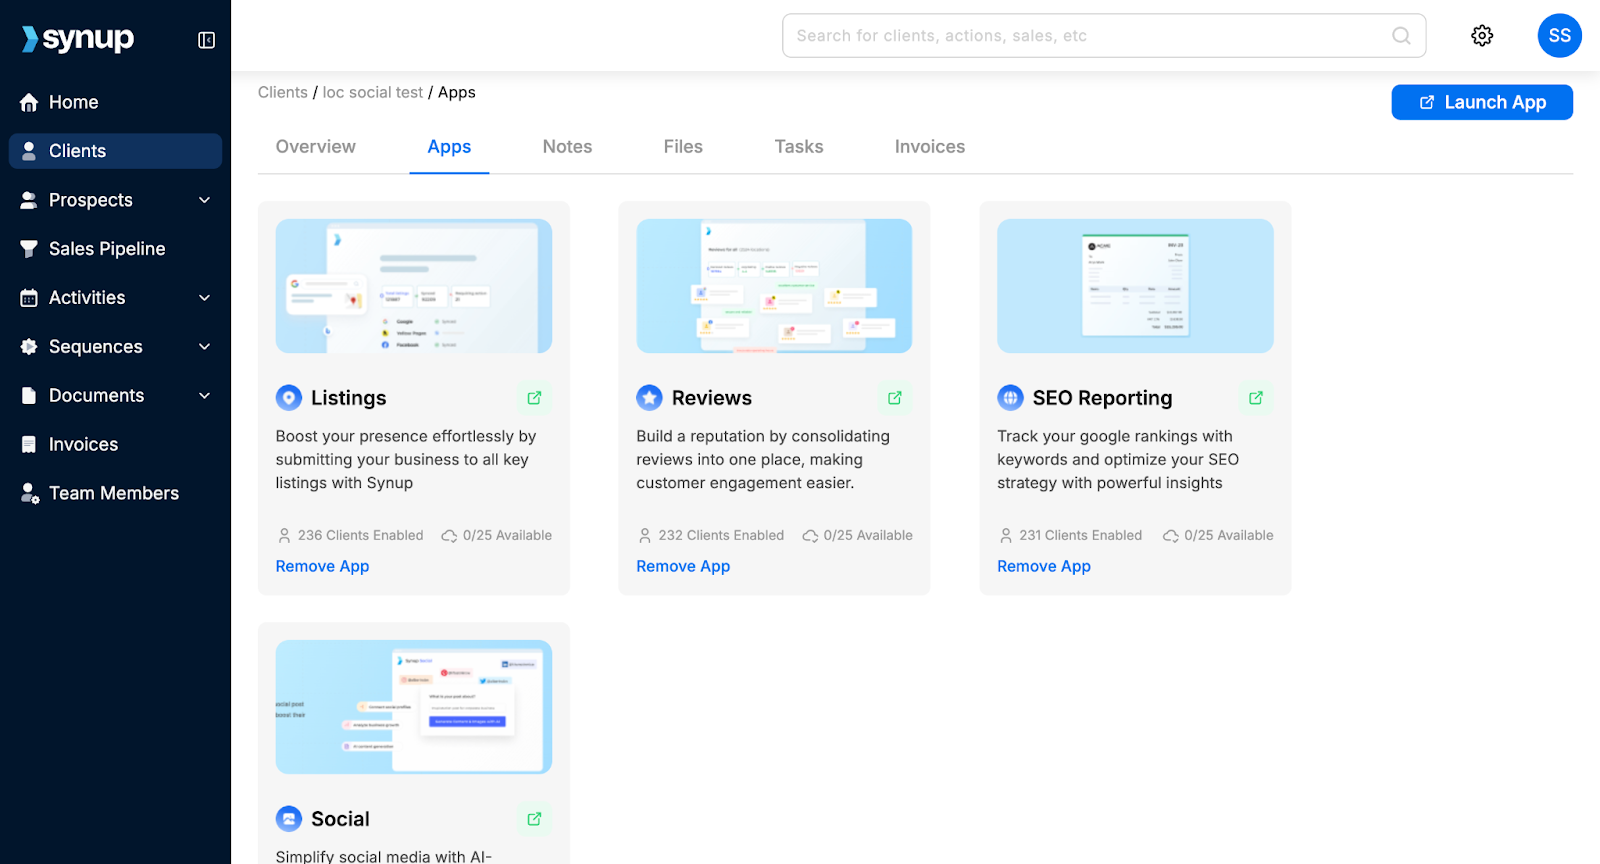Focus the search clients input field
The image size is (1600, 864).
1104,36
